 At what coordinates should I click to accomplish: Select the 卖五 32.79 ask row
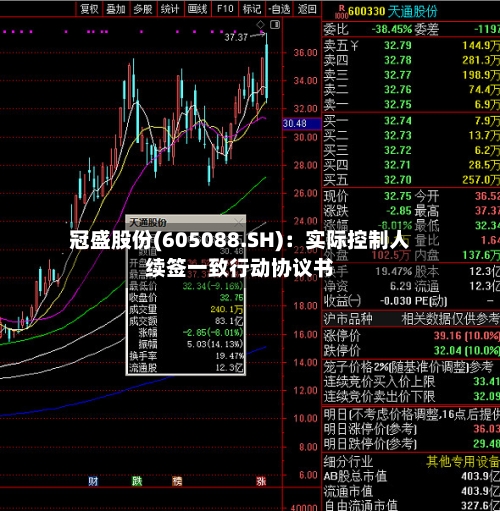coord(411,45)
